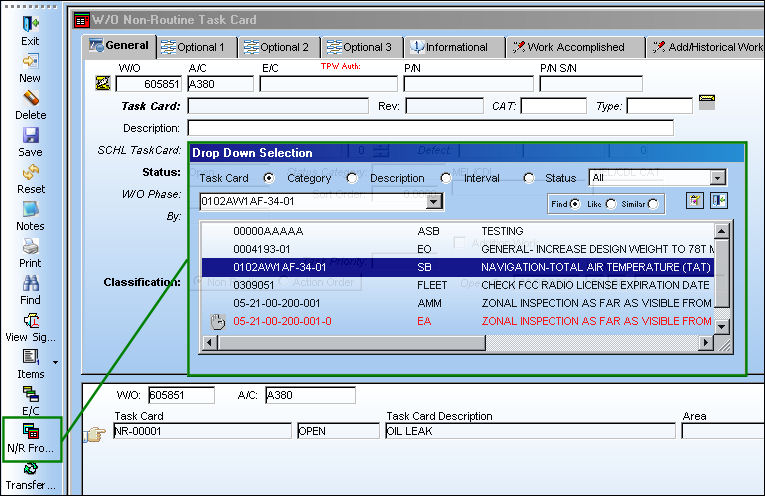Click the W/O lookup icon beside 605851
Image resolution: width=765 pixels, height=496 pixels.
click(x=102, y=83)
